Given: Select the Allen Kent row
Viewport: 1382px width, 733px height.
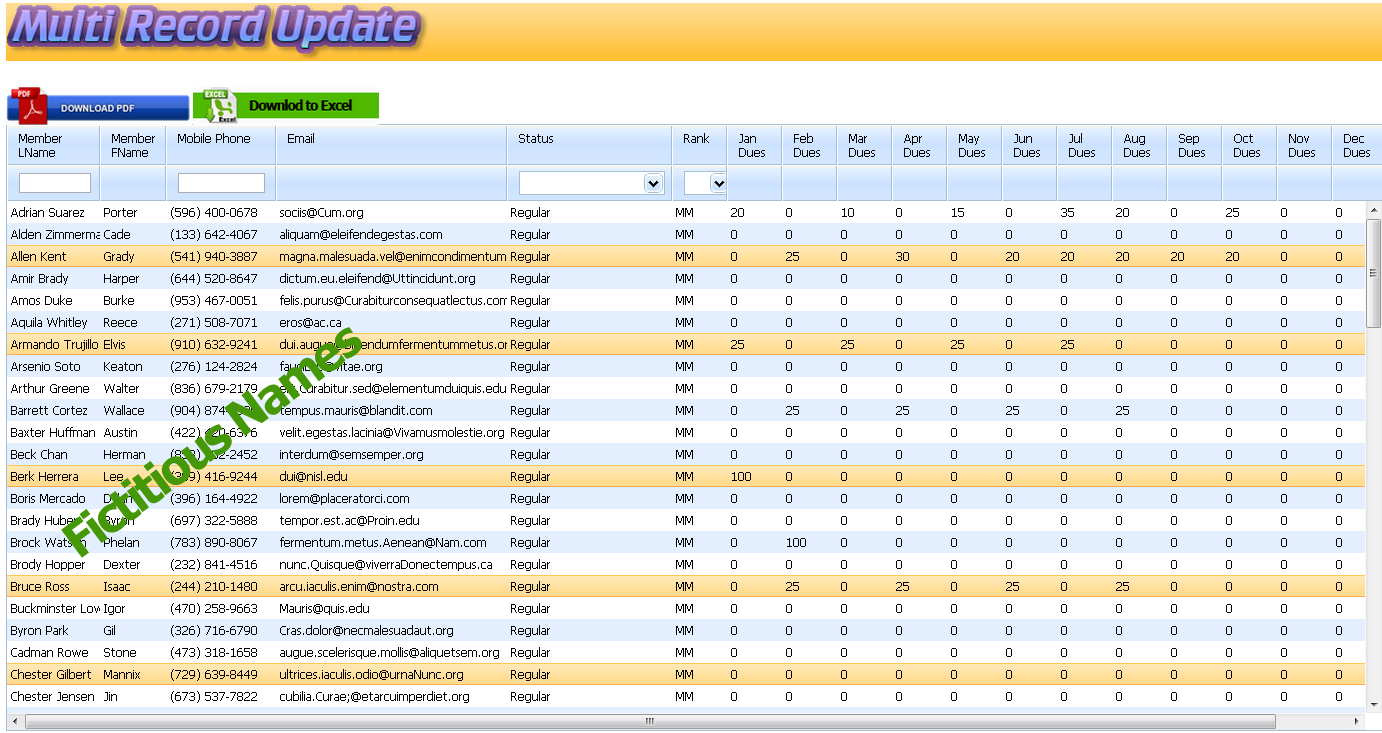Looking at the screenshot, I should click(38, 257).
